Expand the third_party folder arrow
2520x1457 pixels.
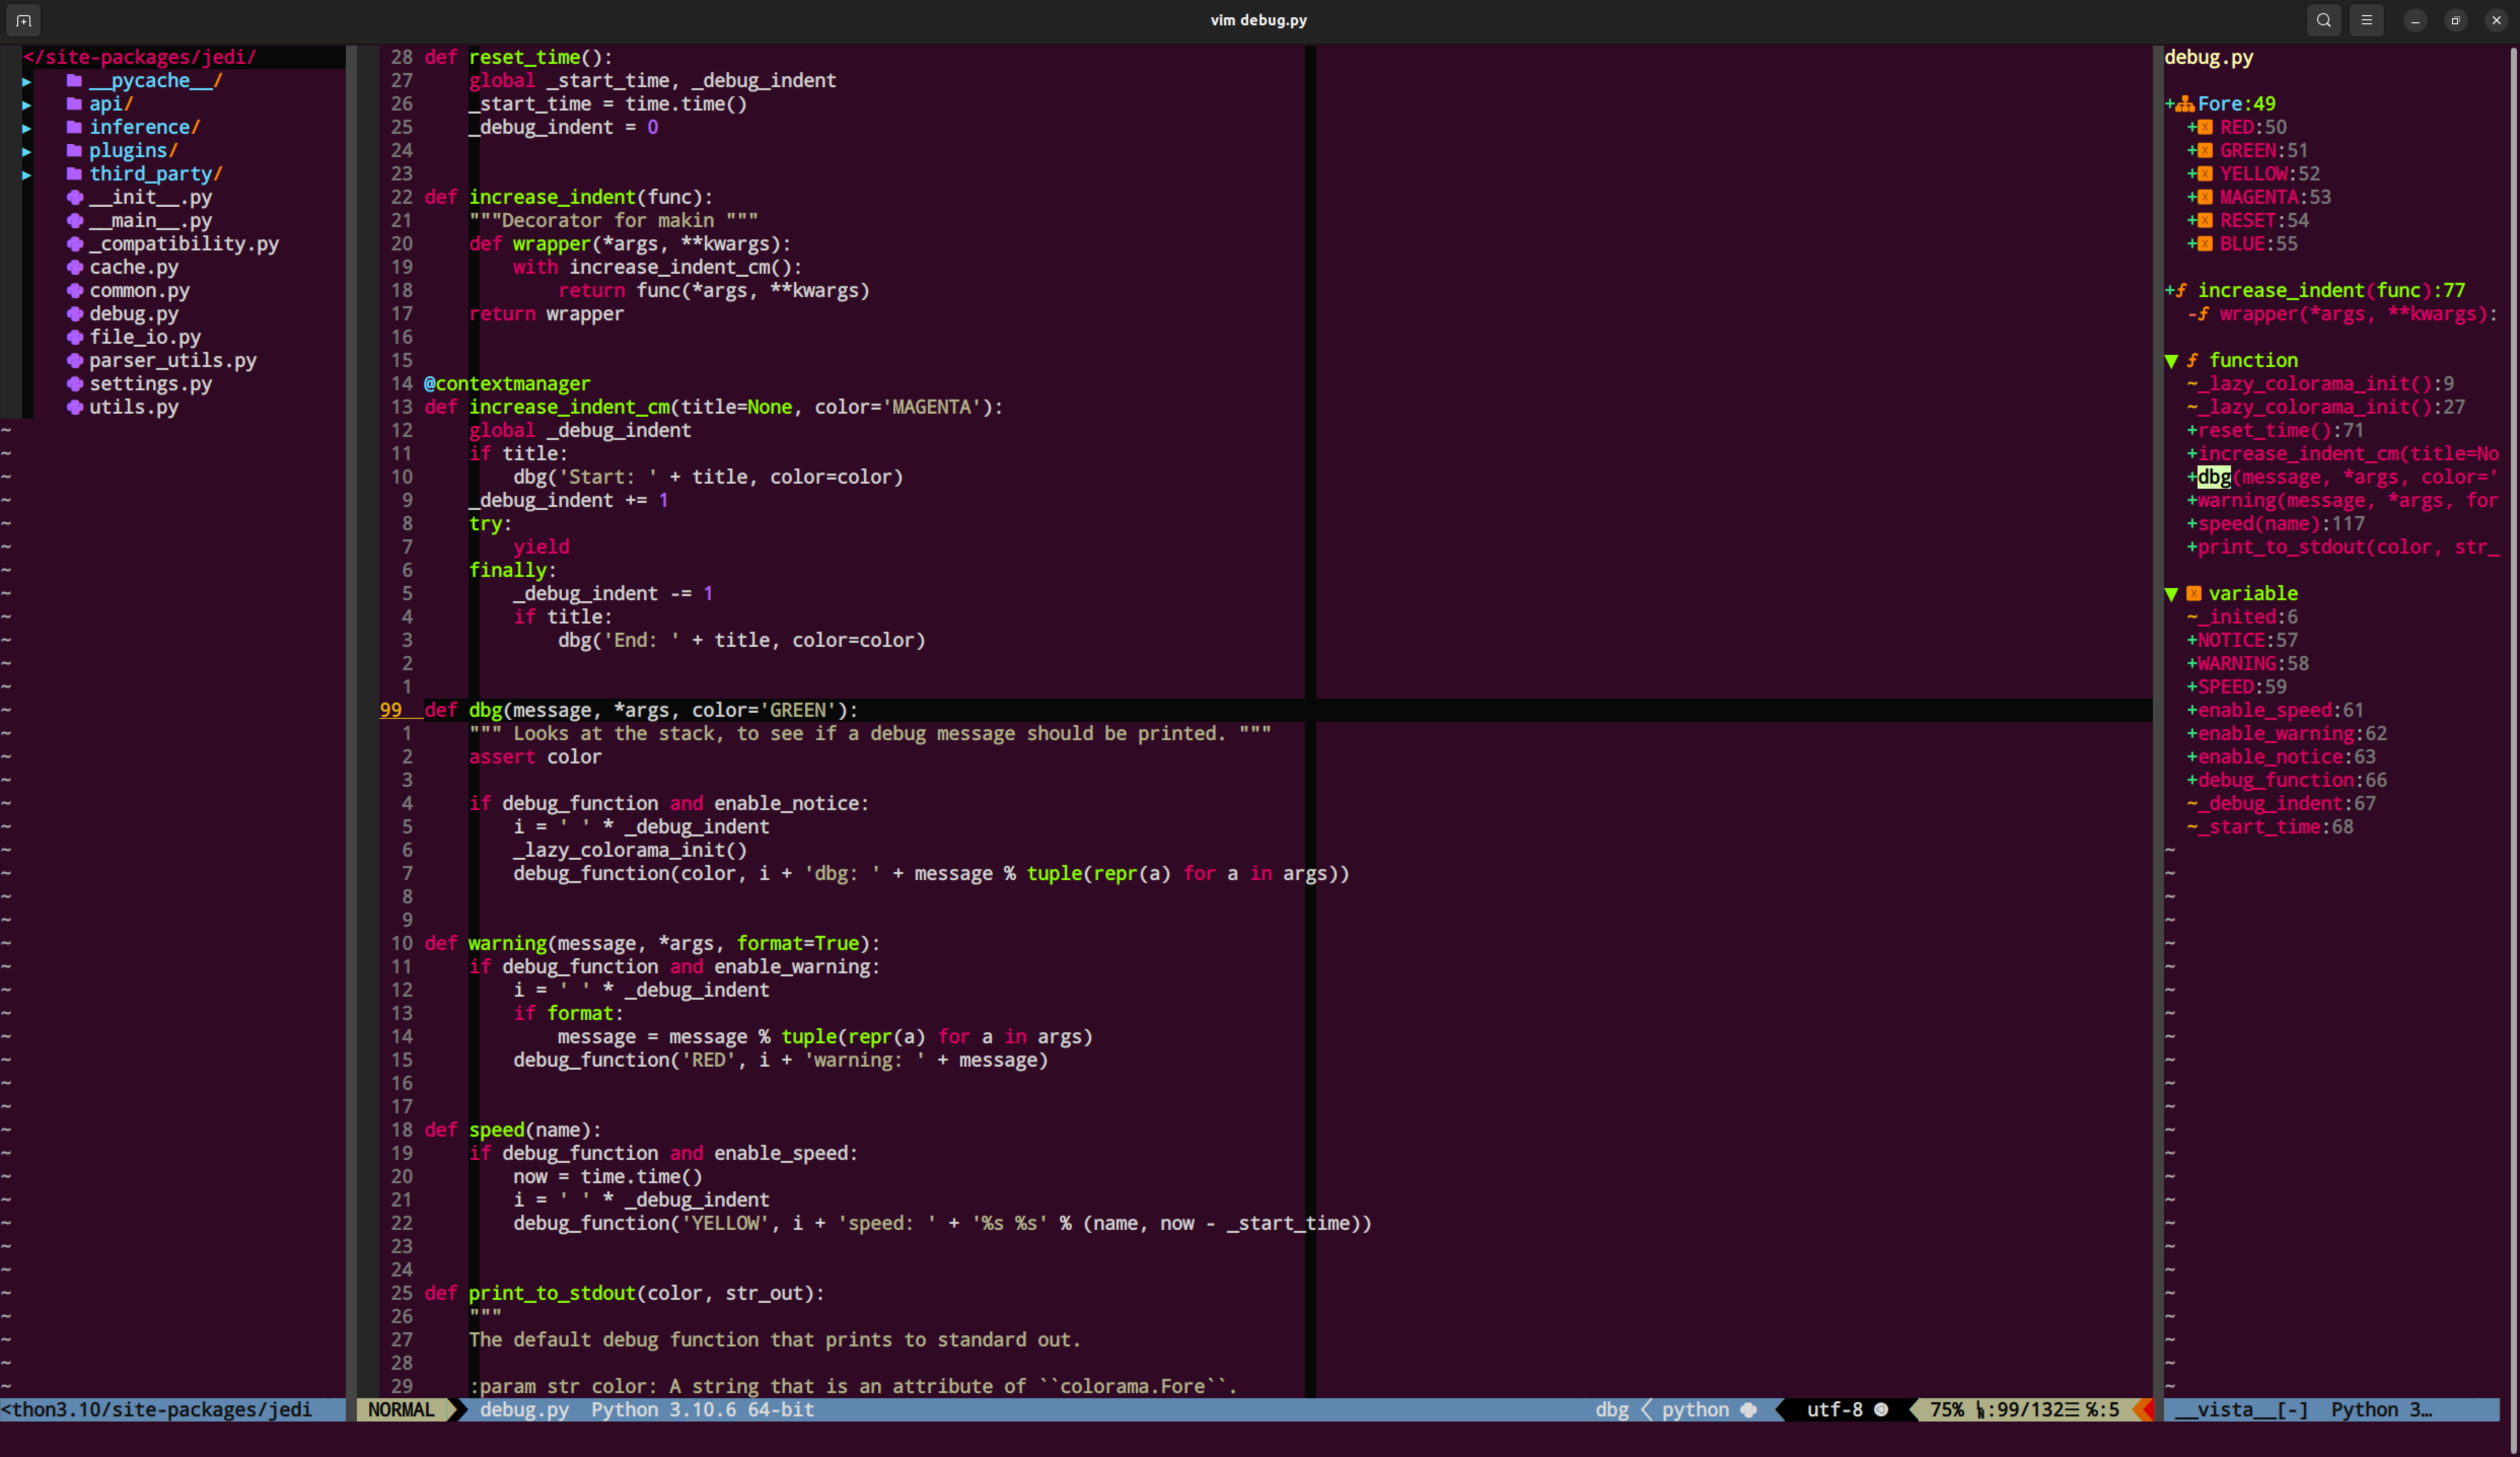coord(27,174)
